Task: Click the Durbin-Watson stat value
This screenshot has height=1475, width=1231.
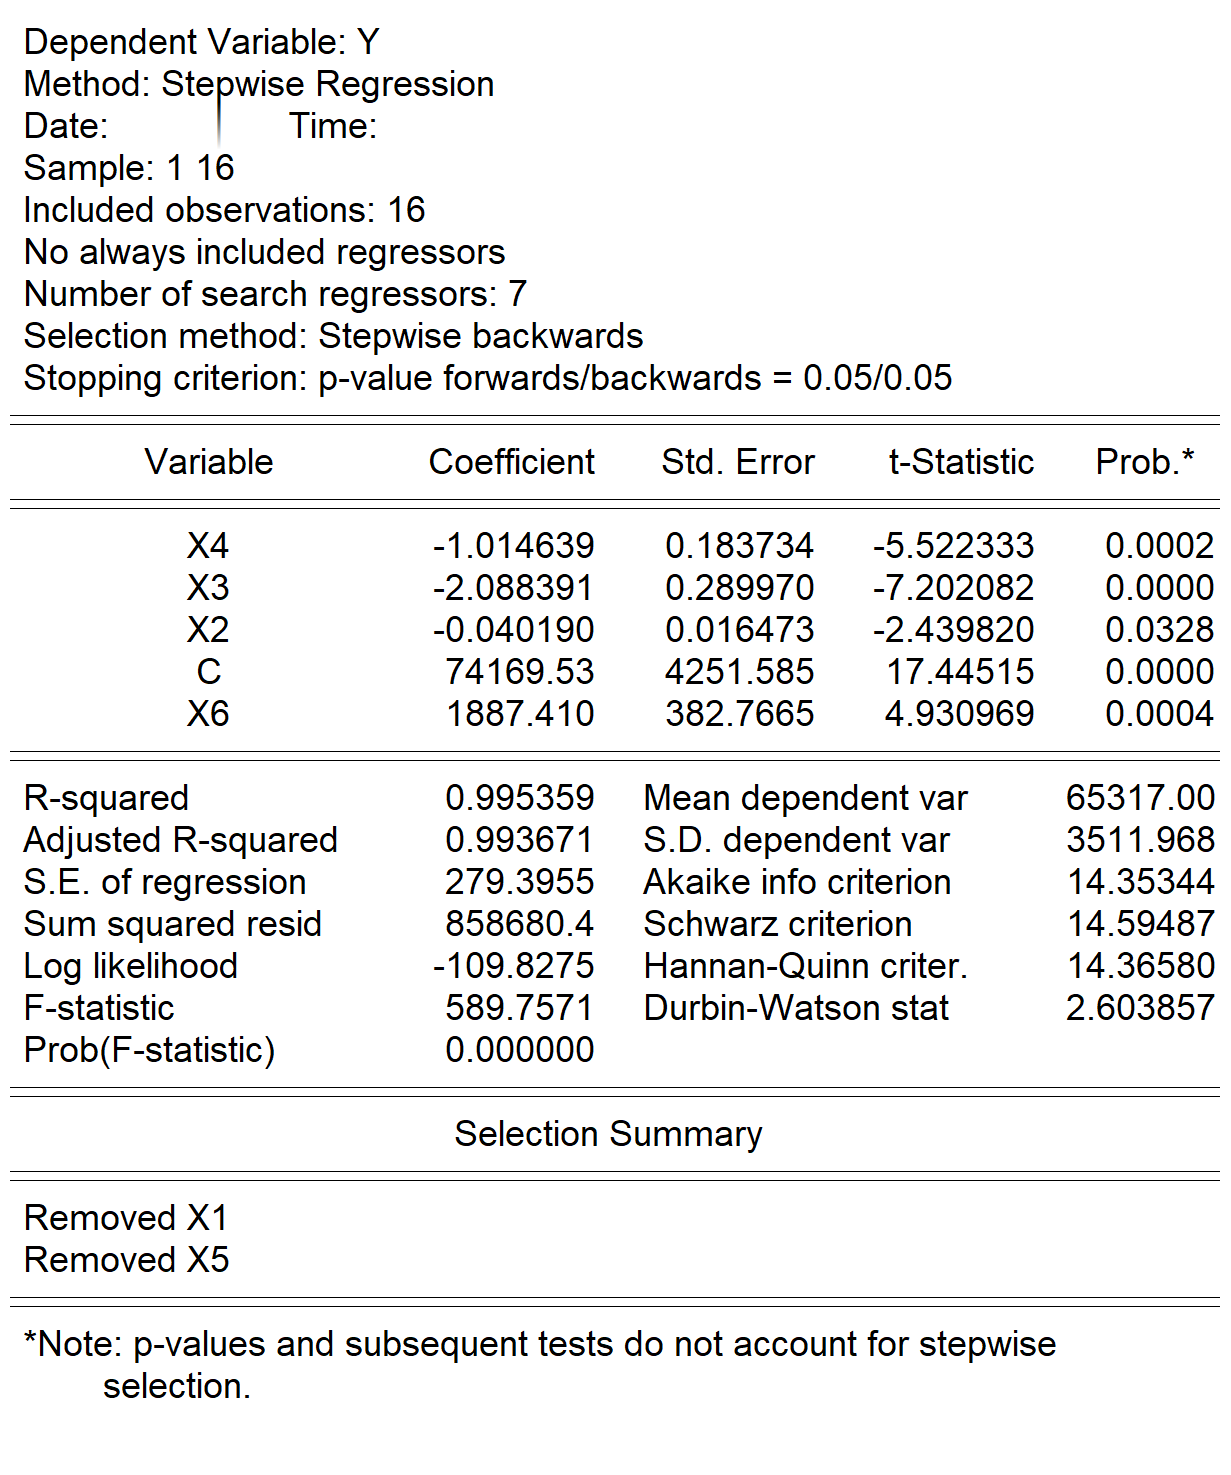Action: [1140, 1008]
